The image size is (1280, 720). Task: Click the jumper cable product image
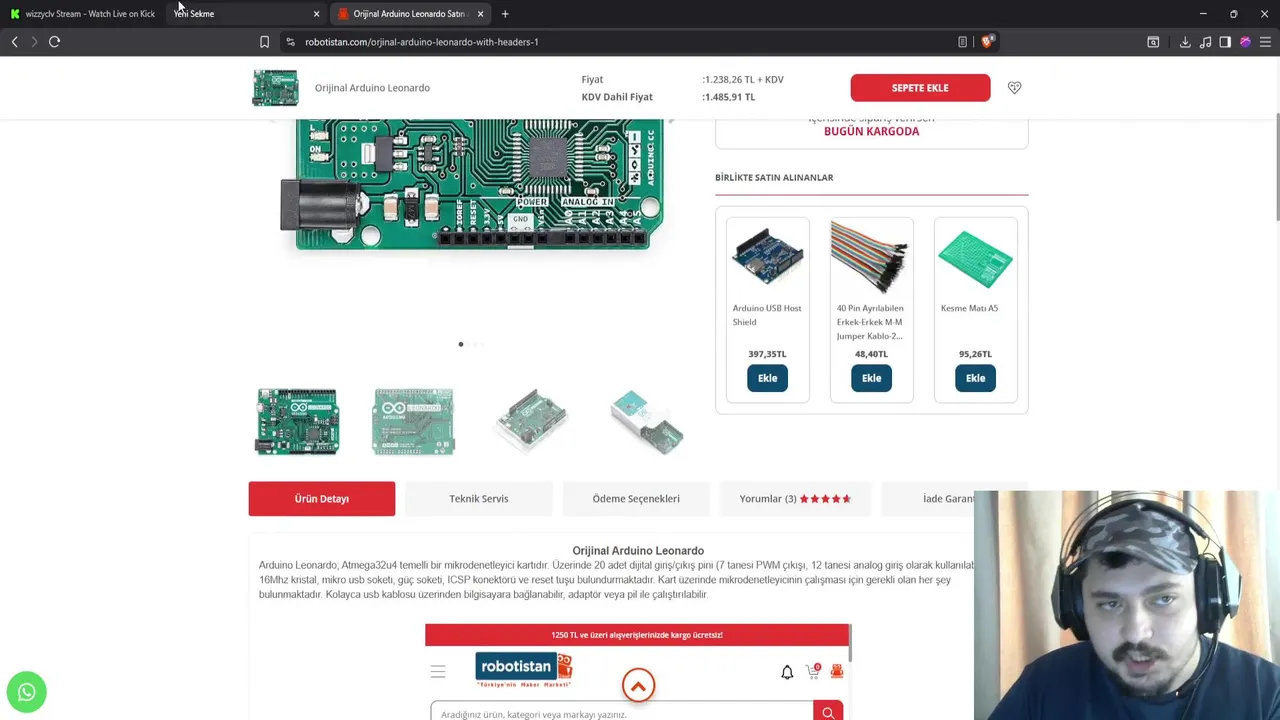click(x=870, y=257)
